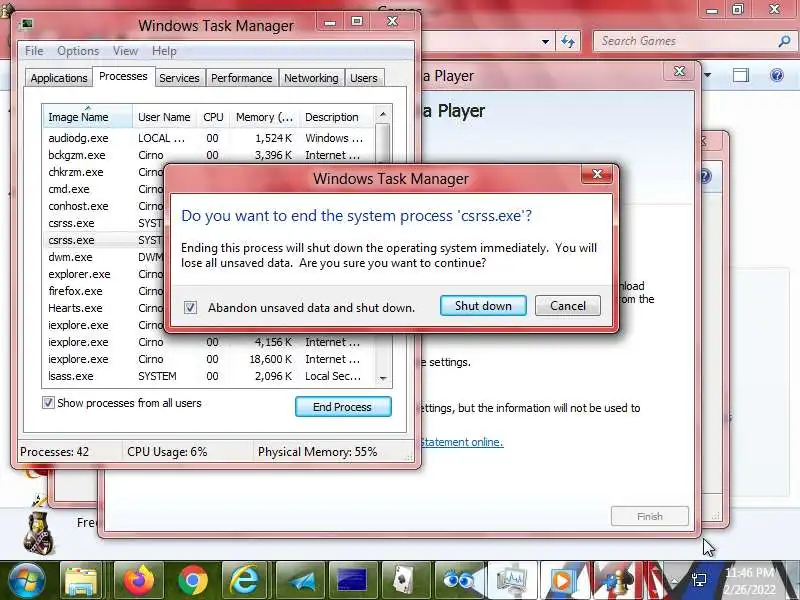This screenshot has width=800, height=600.
Task: Open the Chess Titans taskbar button
Action: 616,581
